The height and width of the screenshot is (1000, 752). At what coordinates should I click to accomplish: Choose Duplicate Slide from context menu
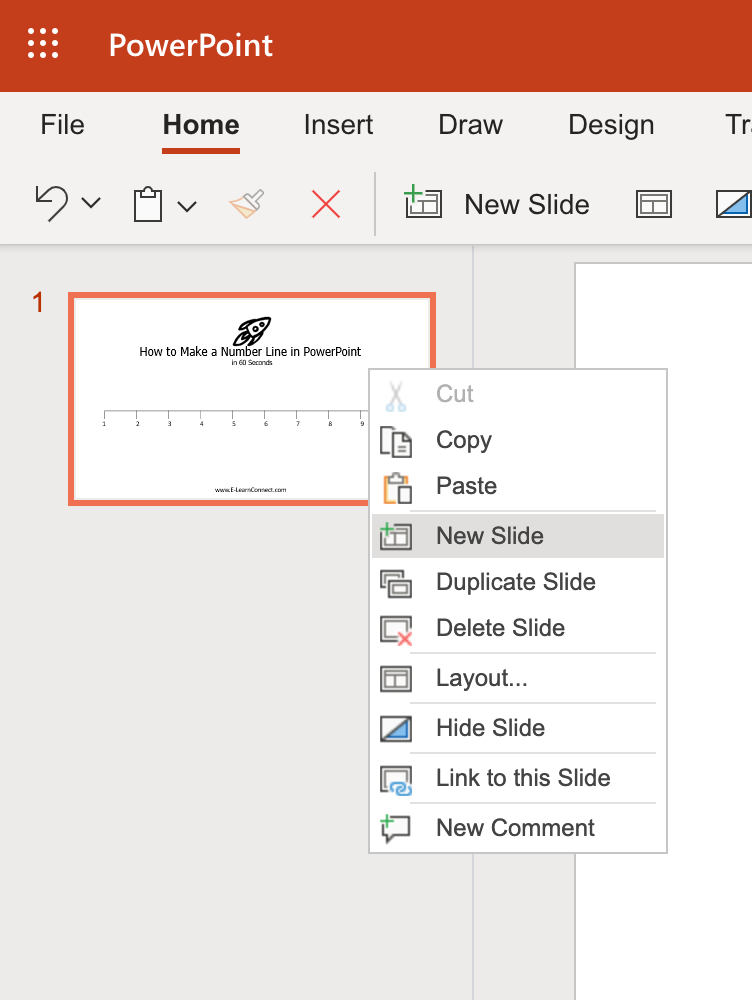tap(518, 582)
